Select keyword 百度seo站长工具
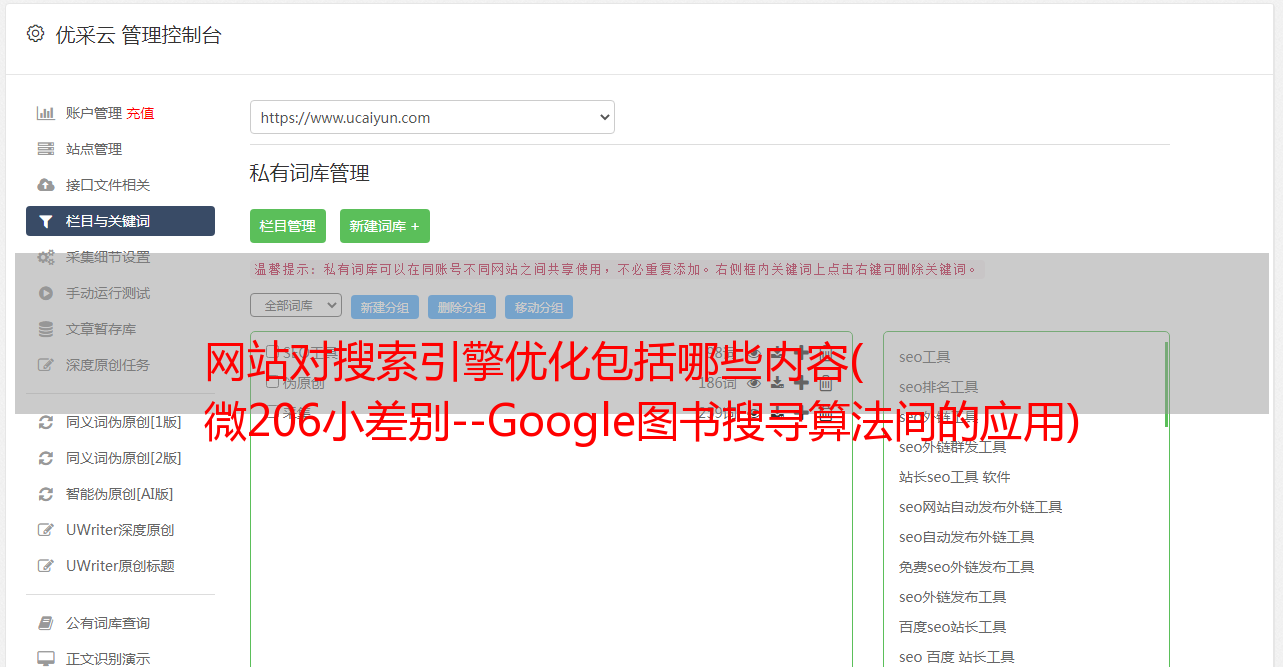The width and height of the screenshot is (1283, 667). point(952,627)
